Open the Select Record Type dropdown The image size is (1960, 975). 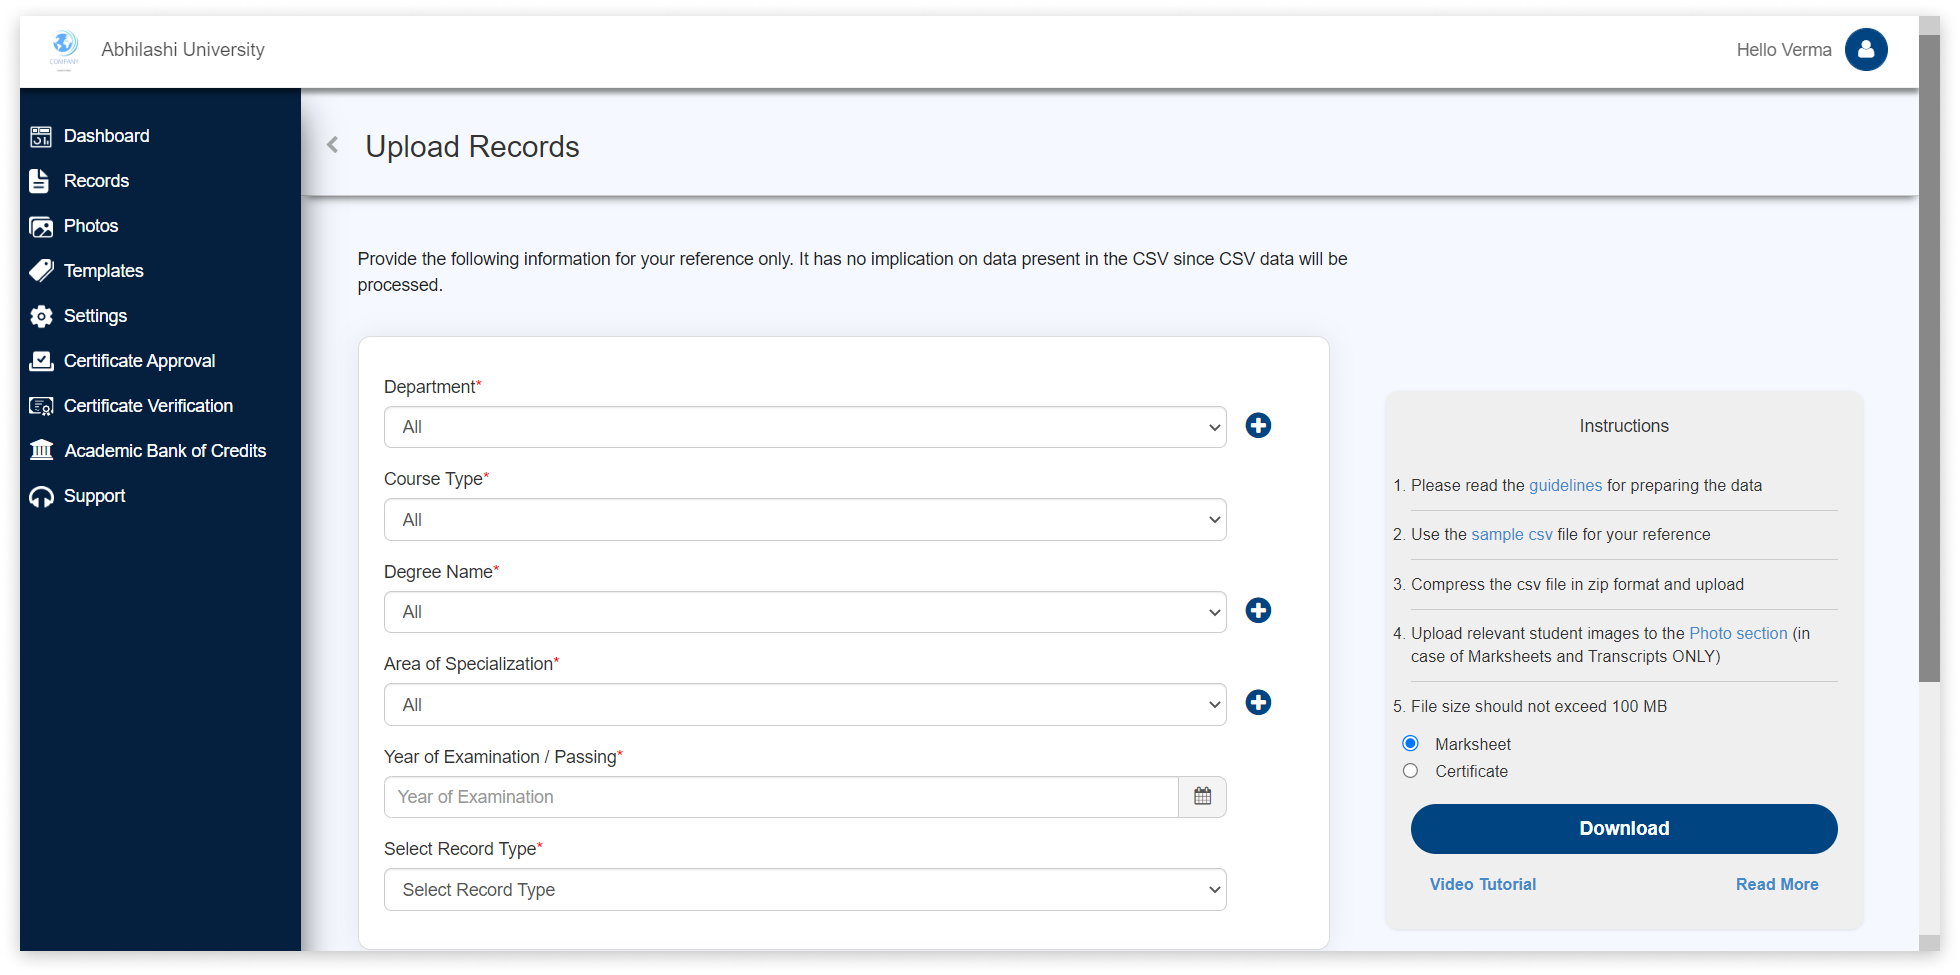(805, 889)
